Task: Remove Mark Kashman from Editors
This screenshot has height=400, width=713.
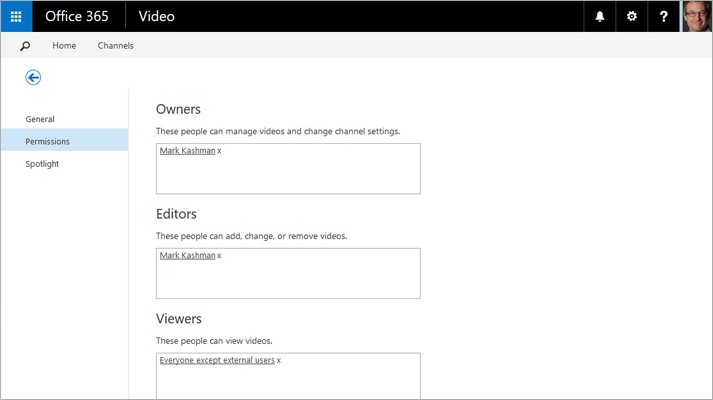Action: [x=219, y=256]
